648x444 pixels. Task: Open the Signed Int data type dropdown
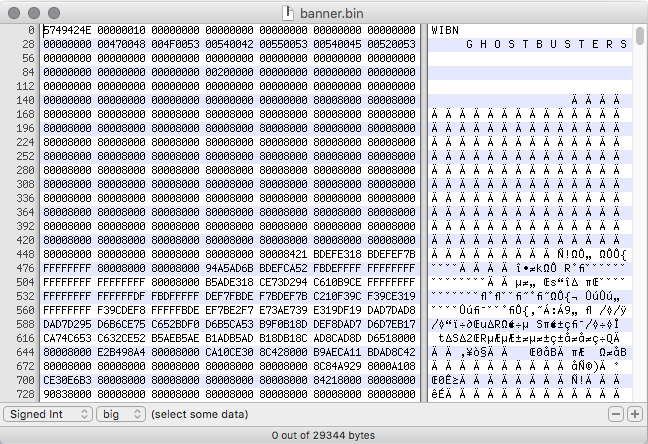click(x=48, y=414)
